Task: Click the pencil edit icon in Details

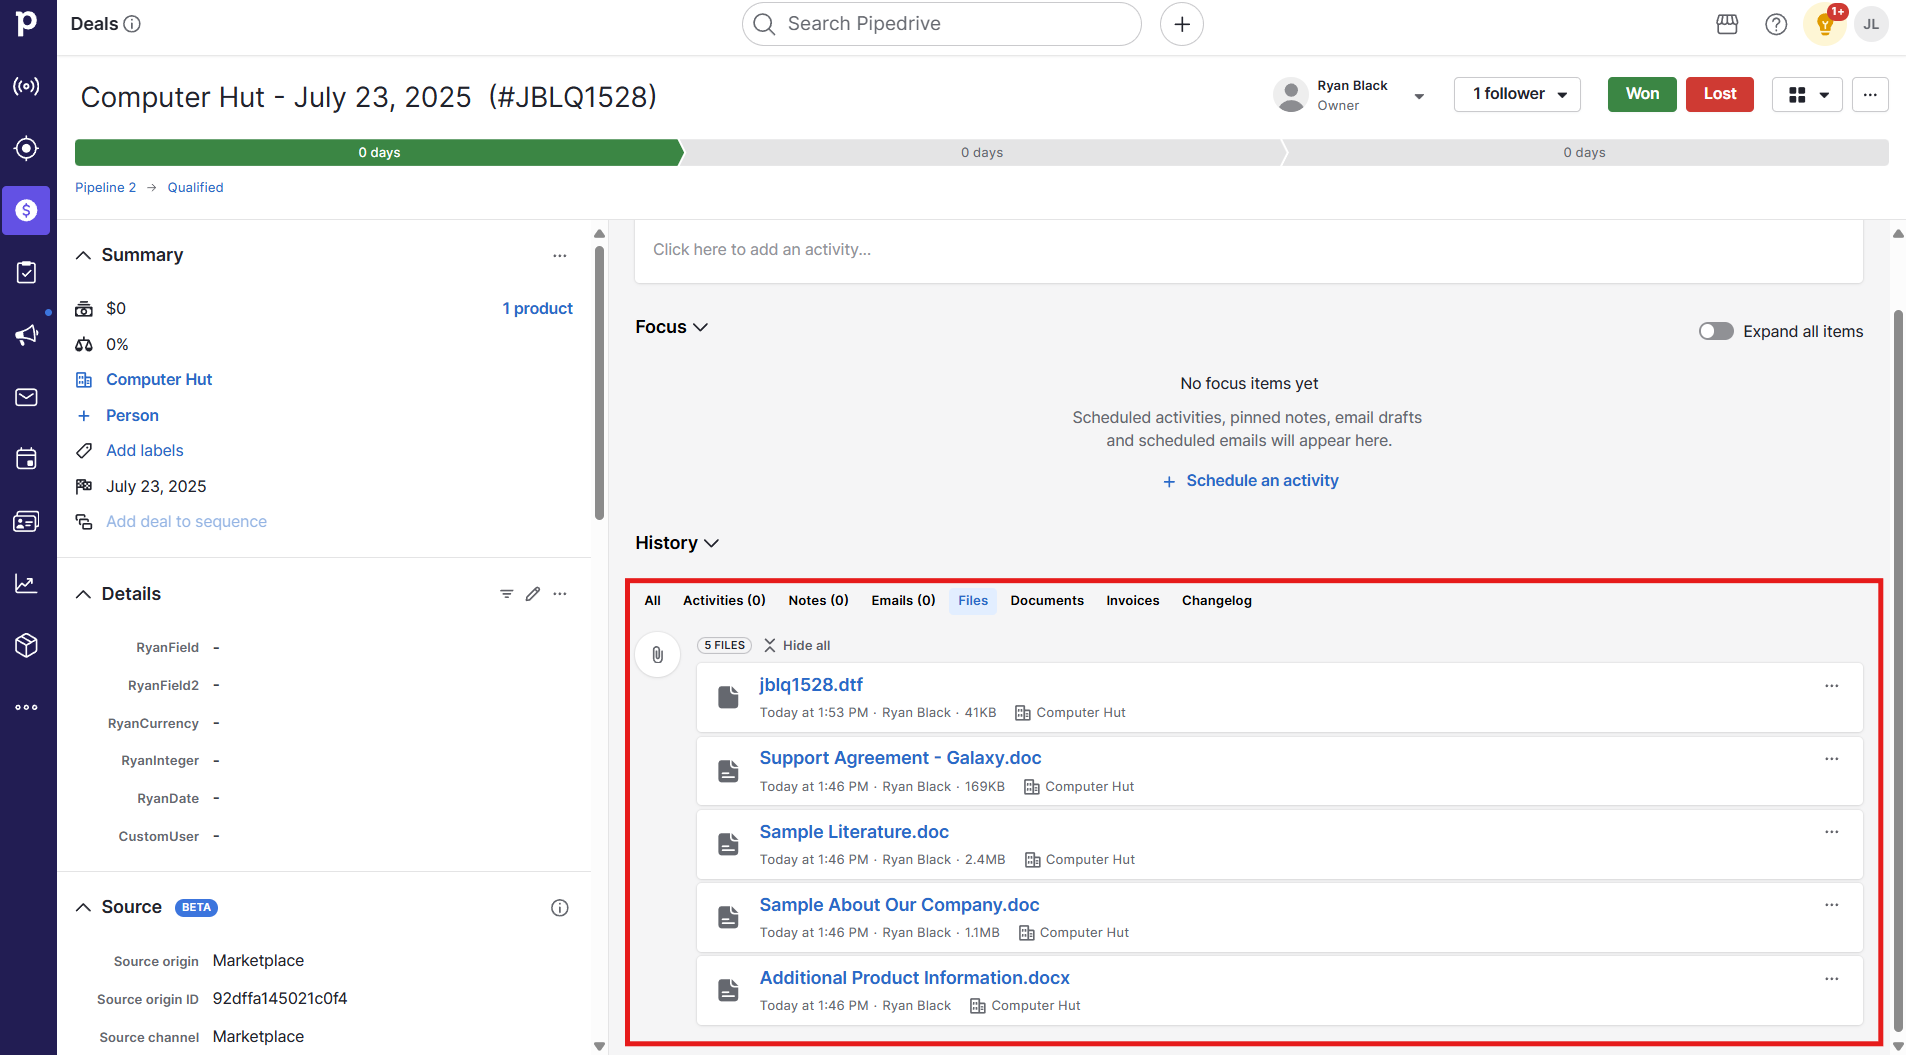Action: pyautogui.click(x=533, y=594)
